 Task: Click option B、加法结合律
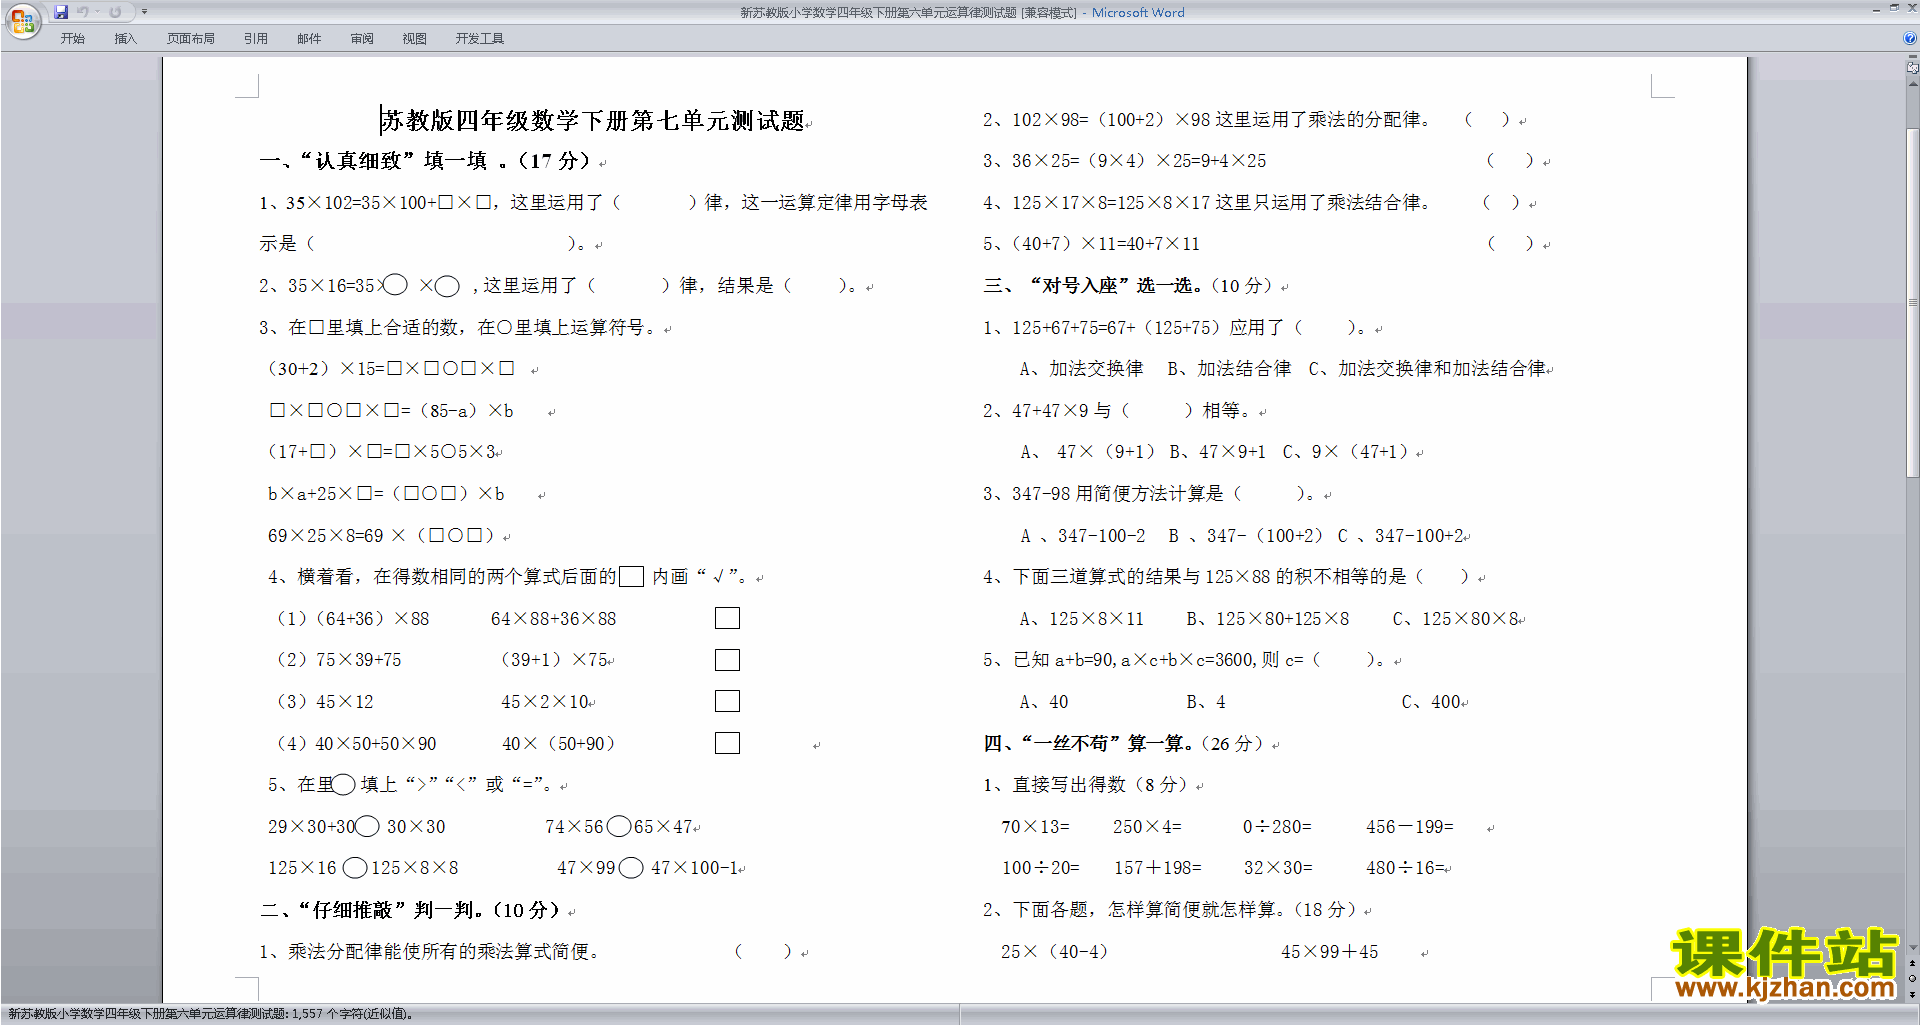(x=1229, y=369)
